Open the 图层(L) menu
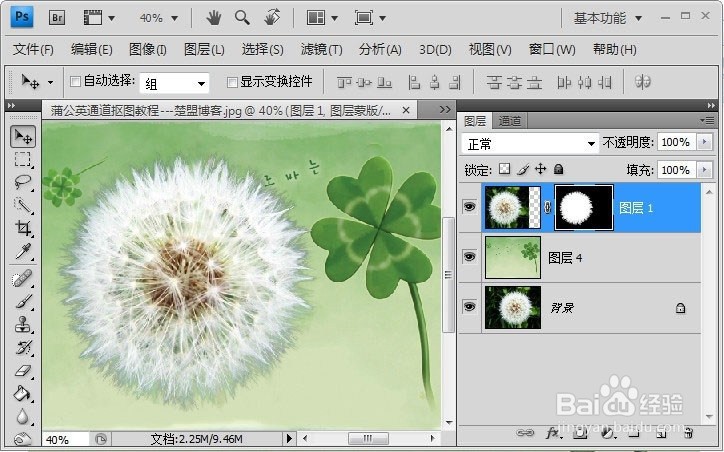 [x=204, y=49]
